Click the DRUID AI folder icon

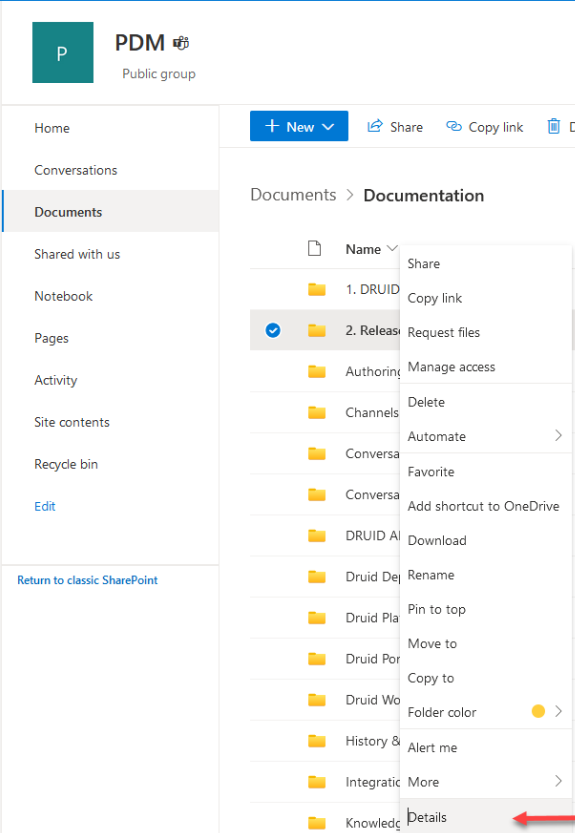click(317, 536)
